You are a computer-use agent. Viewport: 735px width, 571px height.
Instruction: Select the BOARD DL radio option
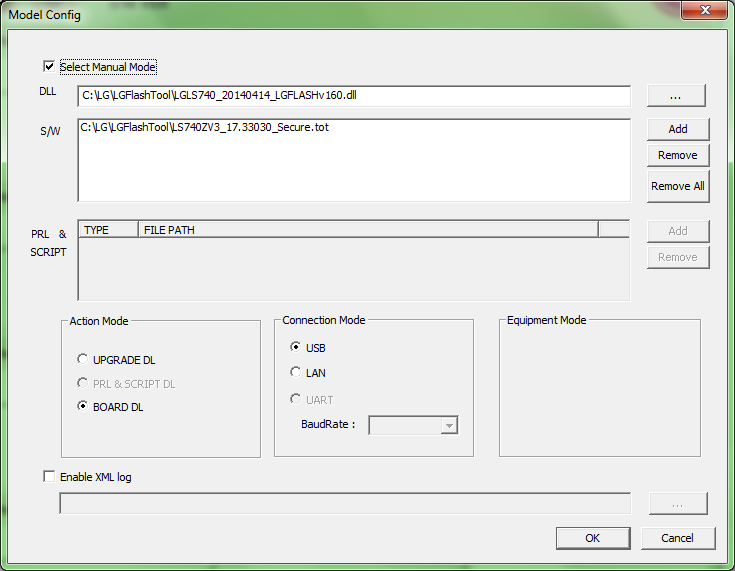point(83,407)
